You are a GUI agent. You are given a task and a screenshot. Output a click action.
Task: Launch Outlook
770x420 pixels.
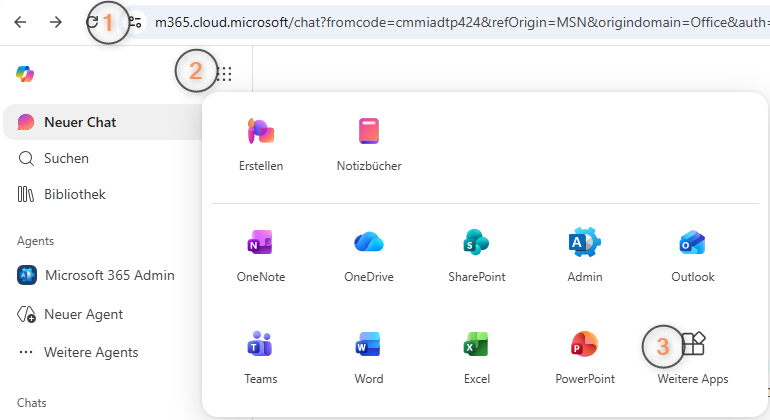coord(692,255)
